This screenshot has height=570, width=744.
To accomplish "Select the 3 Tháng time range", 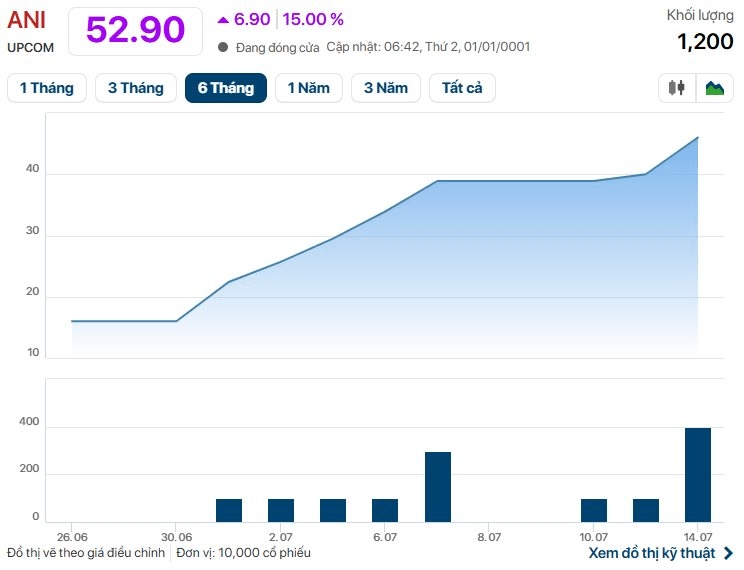I will pyautogui.click(x=136, y=88).
